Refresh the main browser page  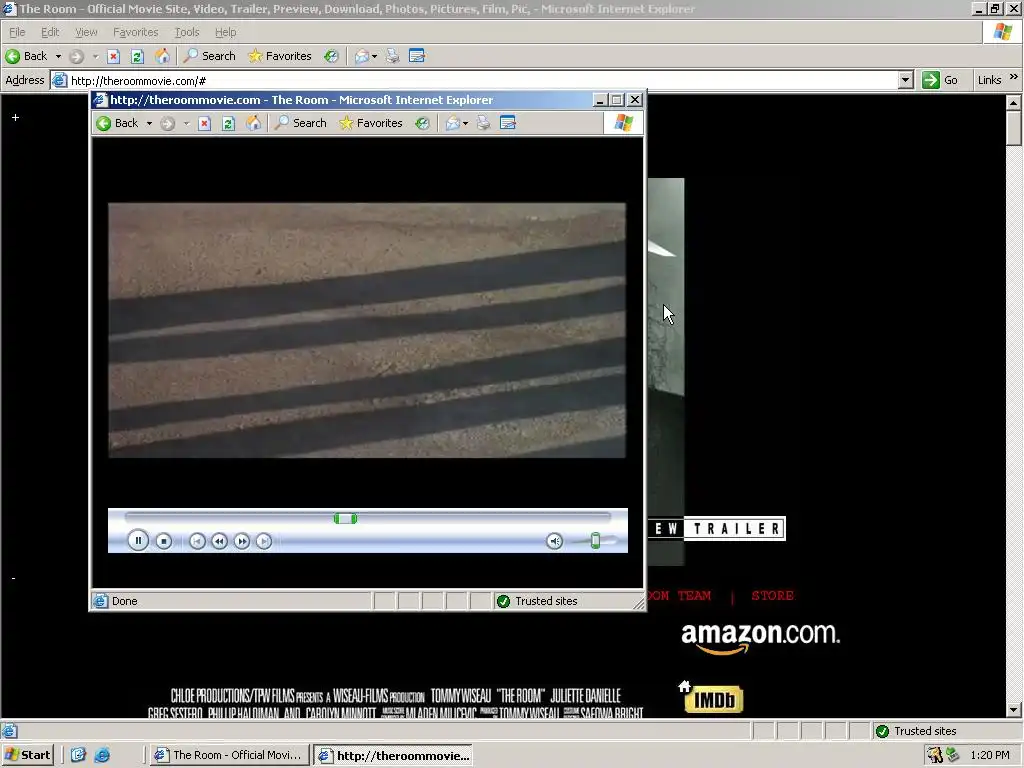click(137, 56)
